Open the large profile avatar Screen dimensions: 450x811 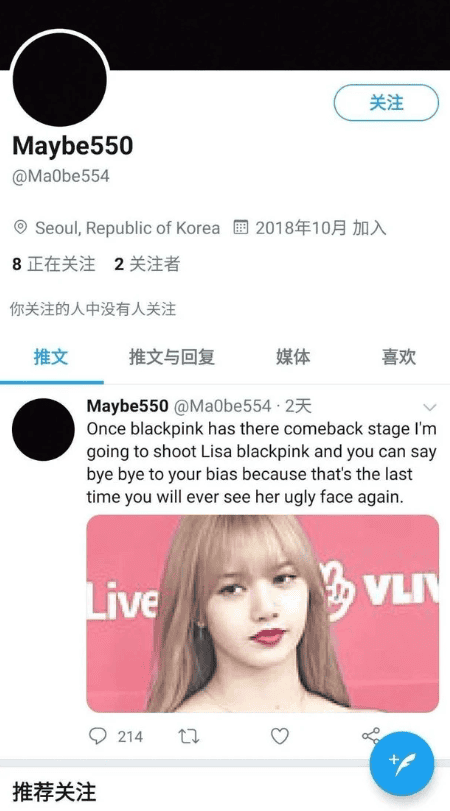click(x=59, y=79)
